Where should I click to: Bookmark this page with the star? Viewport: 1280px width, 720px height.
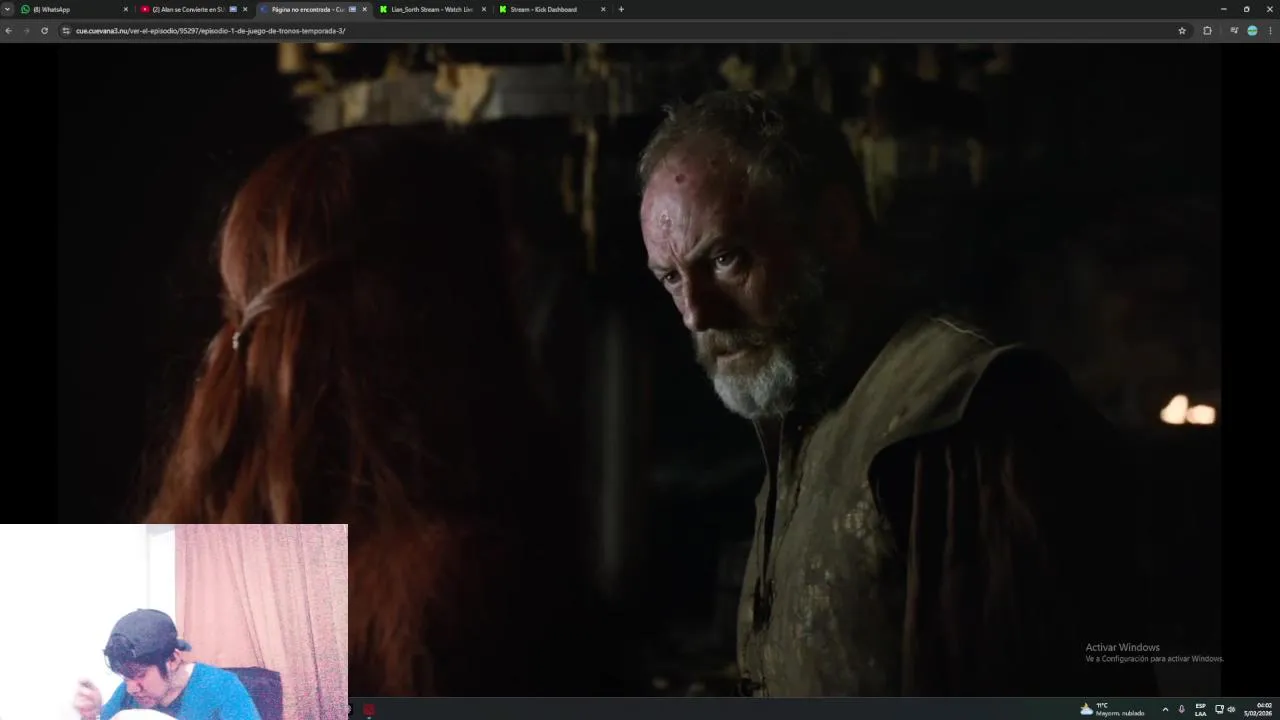[1182, 31]
